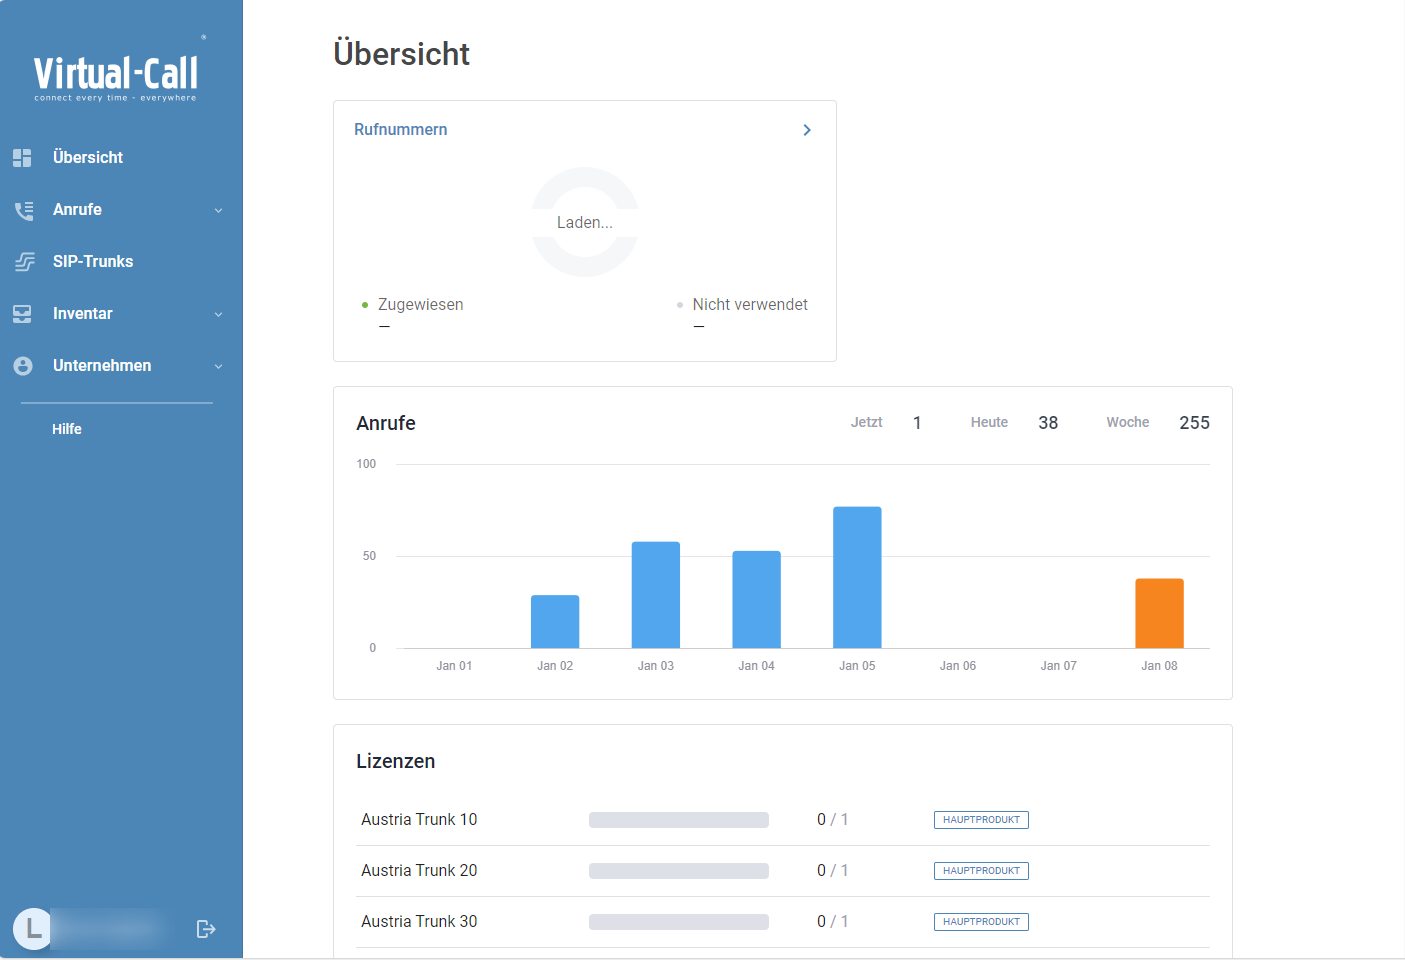Image resolution: width=1405 pixels, height=960 pixels.
Task: Click the Anrufe phone icon in sidebar
Action: [22, 209]
